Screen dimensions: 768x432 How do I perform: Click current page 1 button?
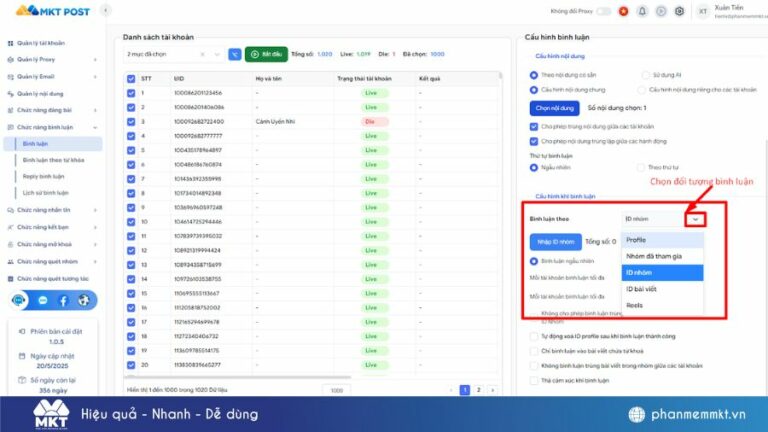[x=465, y=390]
